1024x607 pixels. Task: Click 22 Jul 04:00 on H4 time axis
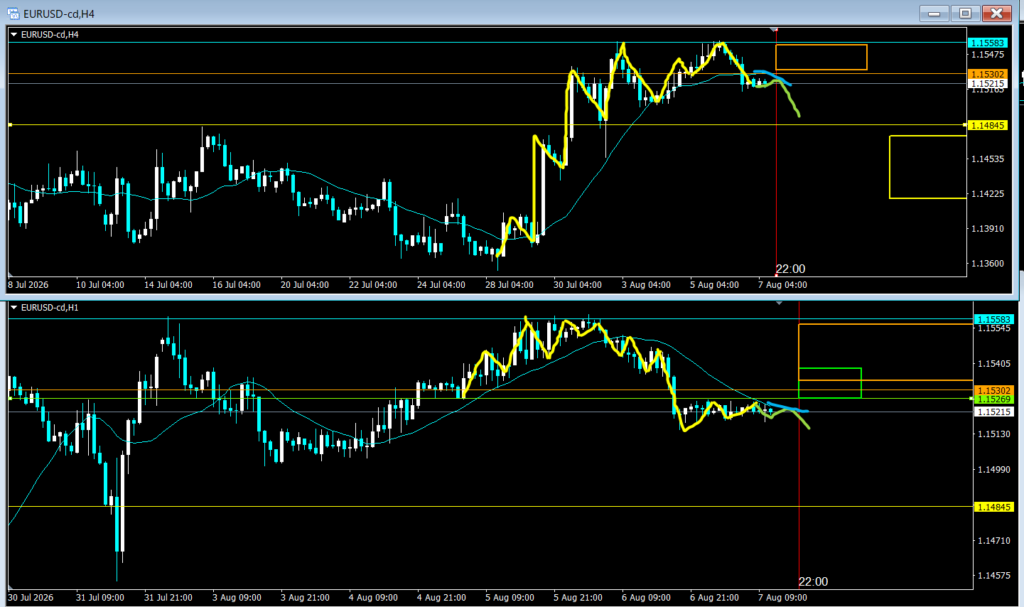pos(373,285)
